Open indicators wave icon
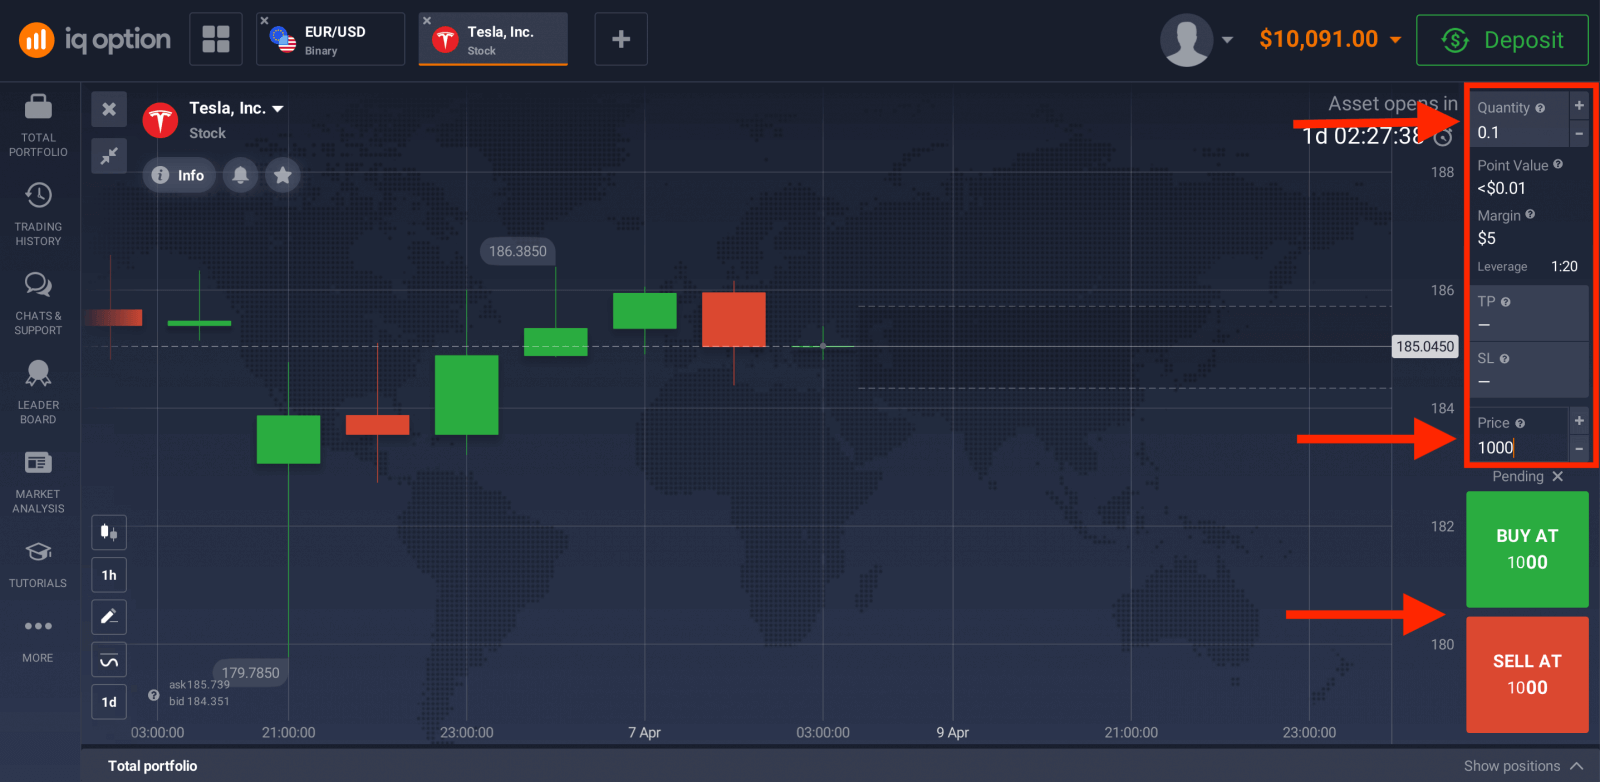This screenshot has height=782, width=1600. click(109, 660)
